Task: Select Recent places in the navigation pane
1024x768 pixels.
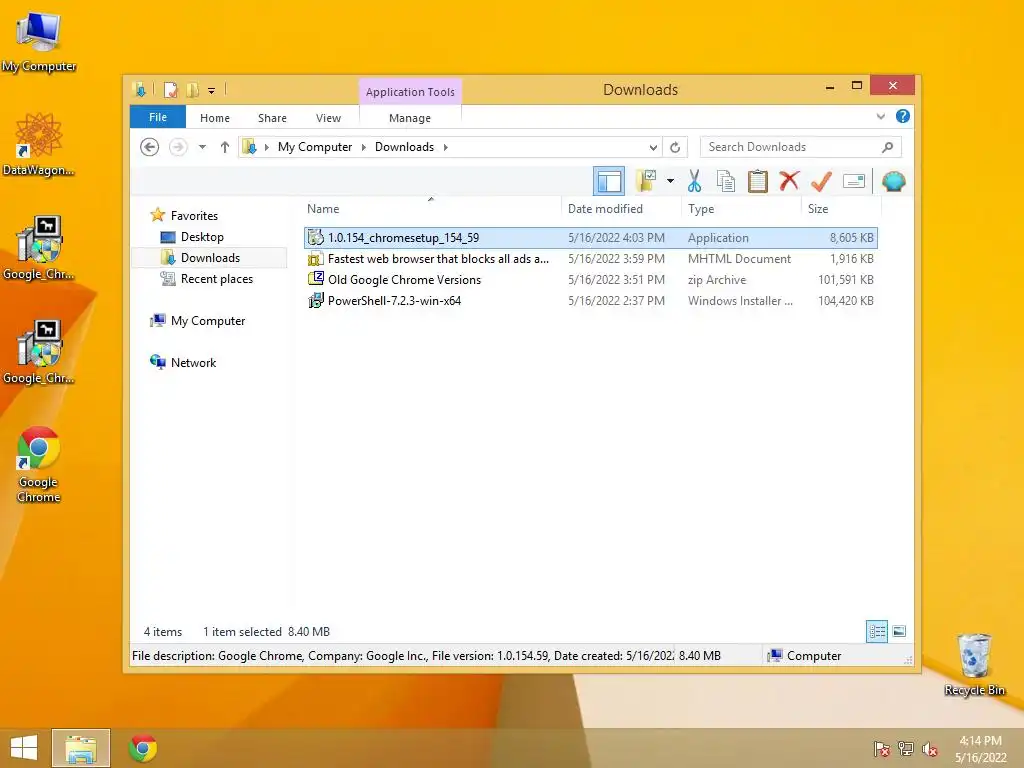Action: point(207,279)
